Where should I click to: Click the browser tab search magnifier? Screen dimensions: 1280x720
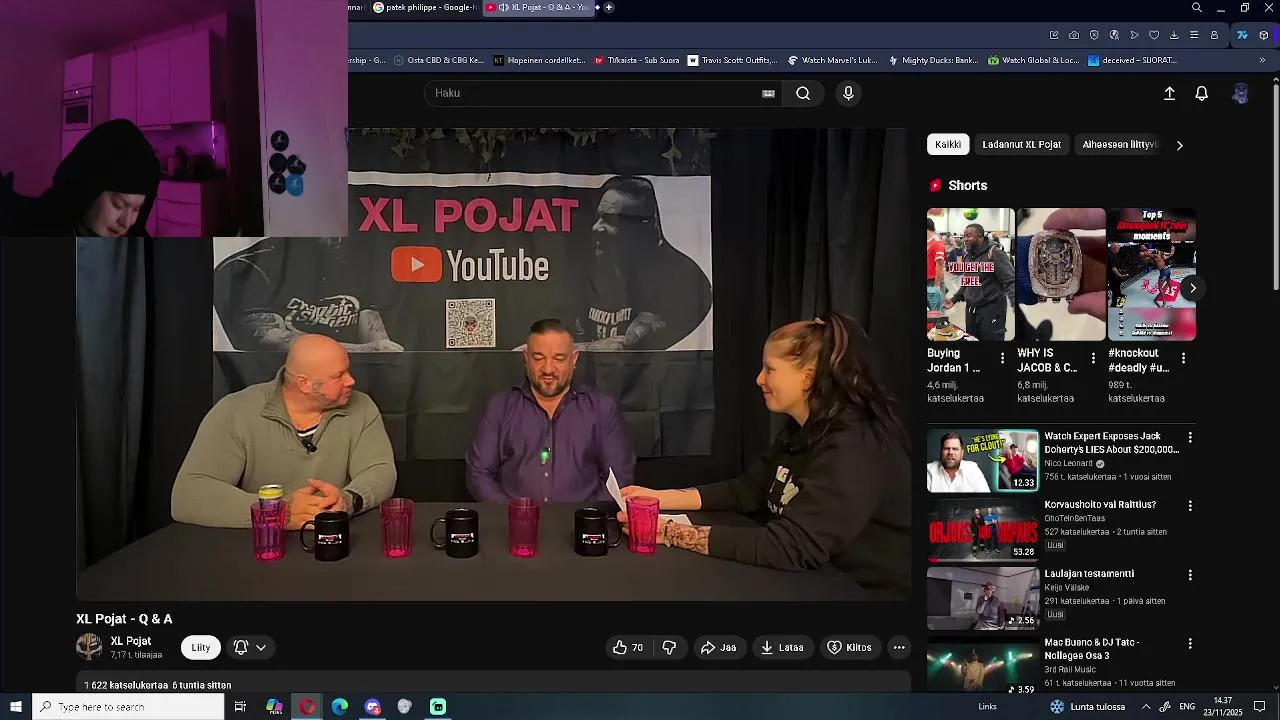1197,8
